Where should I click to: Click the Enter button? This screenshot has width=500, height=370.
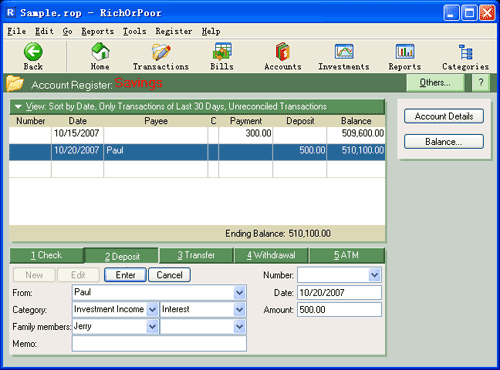pos(125,275)
